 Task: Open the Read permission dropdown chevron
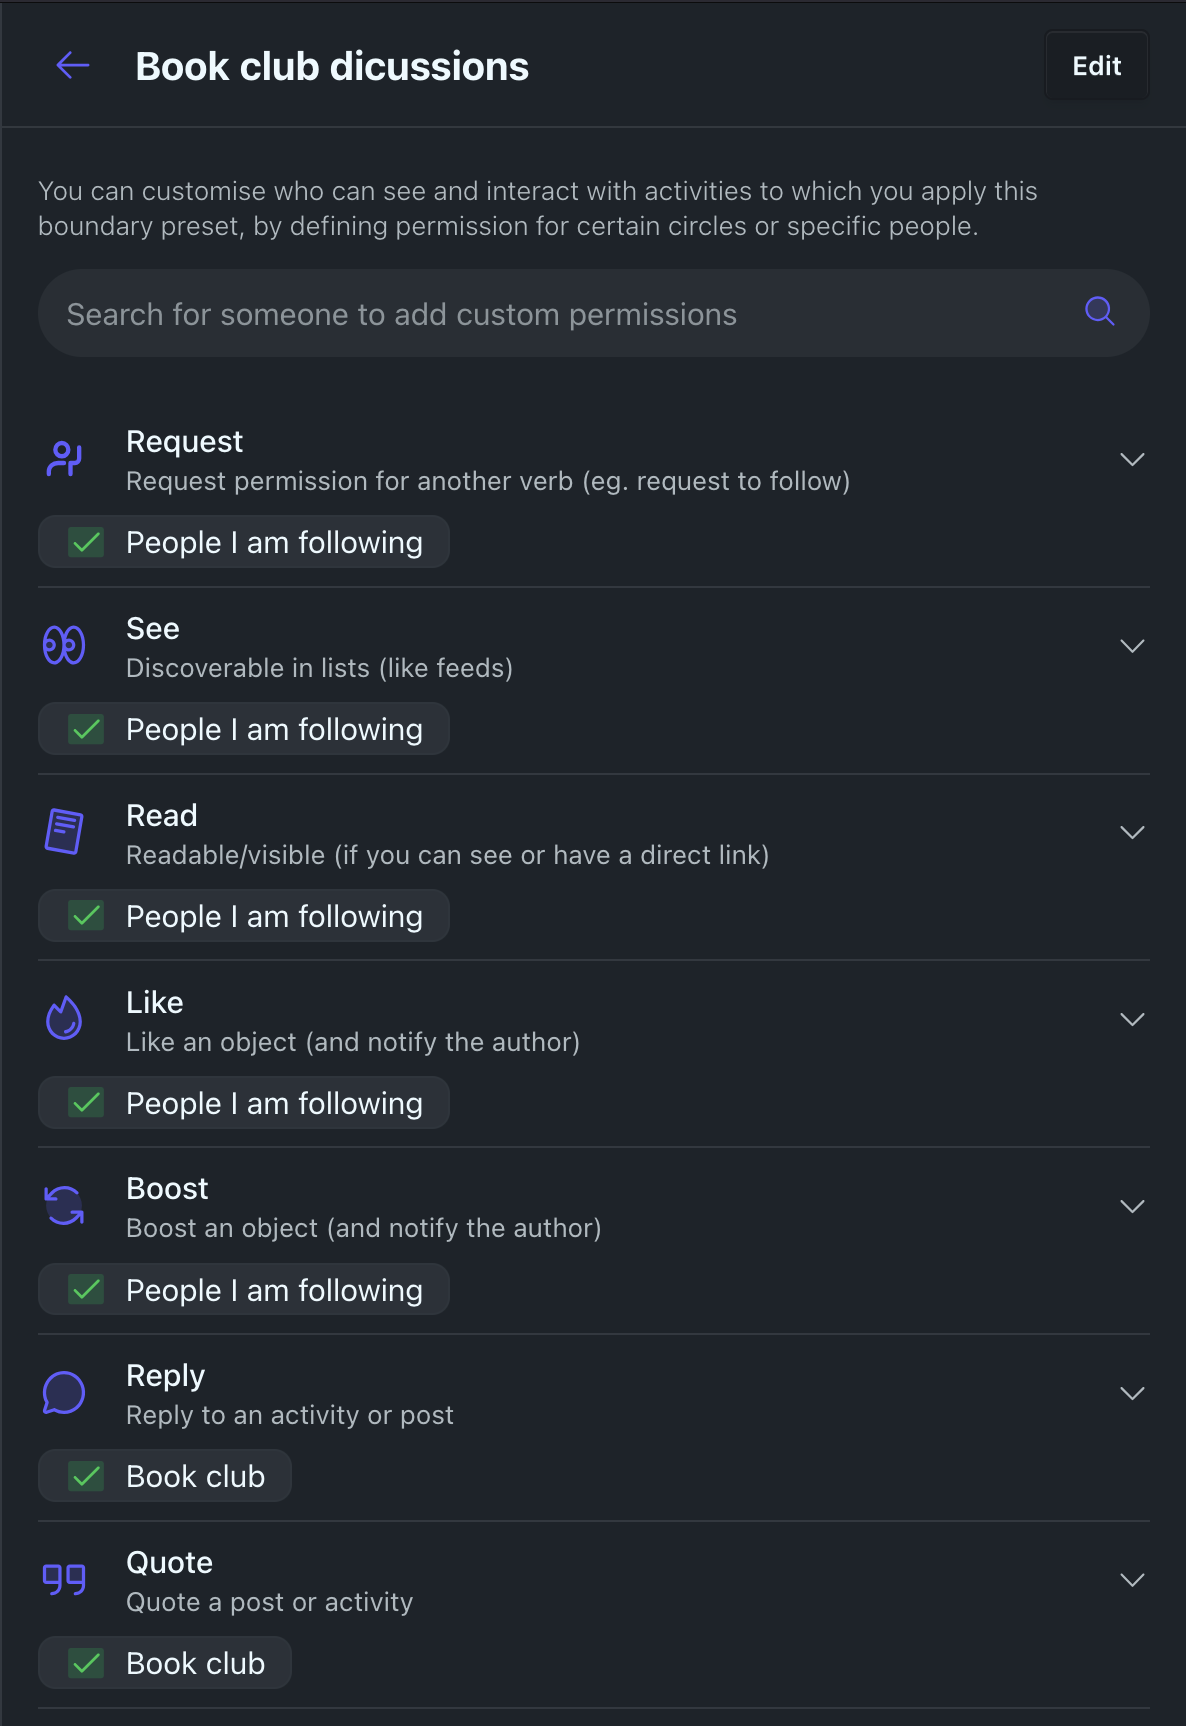[1131, 832]
